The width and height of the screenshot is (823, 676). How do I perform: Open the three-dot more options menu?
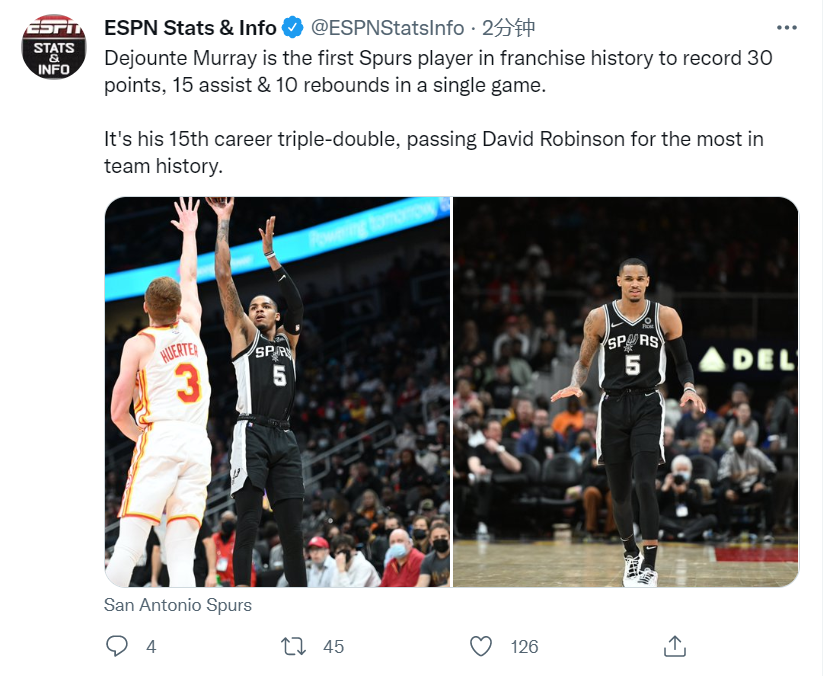pos(787,28)
